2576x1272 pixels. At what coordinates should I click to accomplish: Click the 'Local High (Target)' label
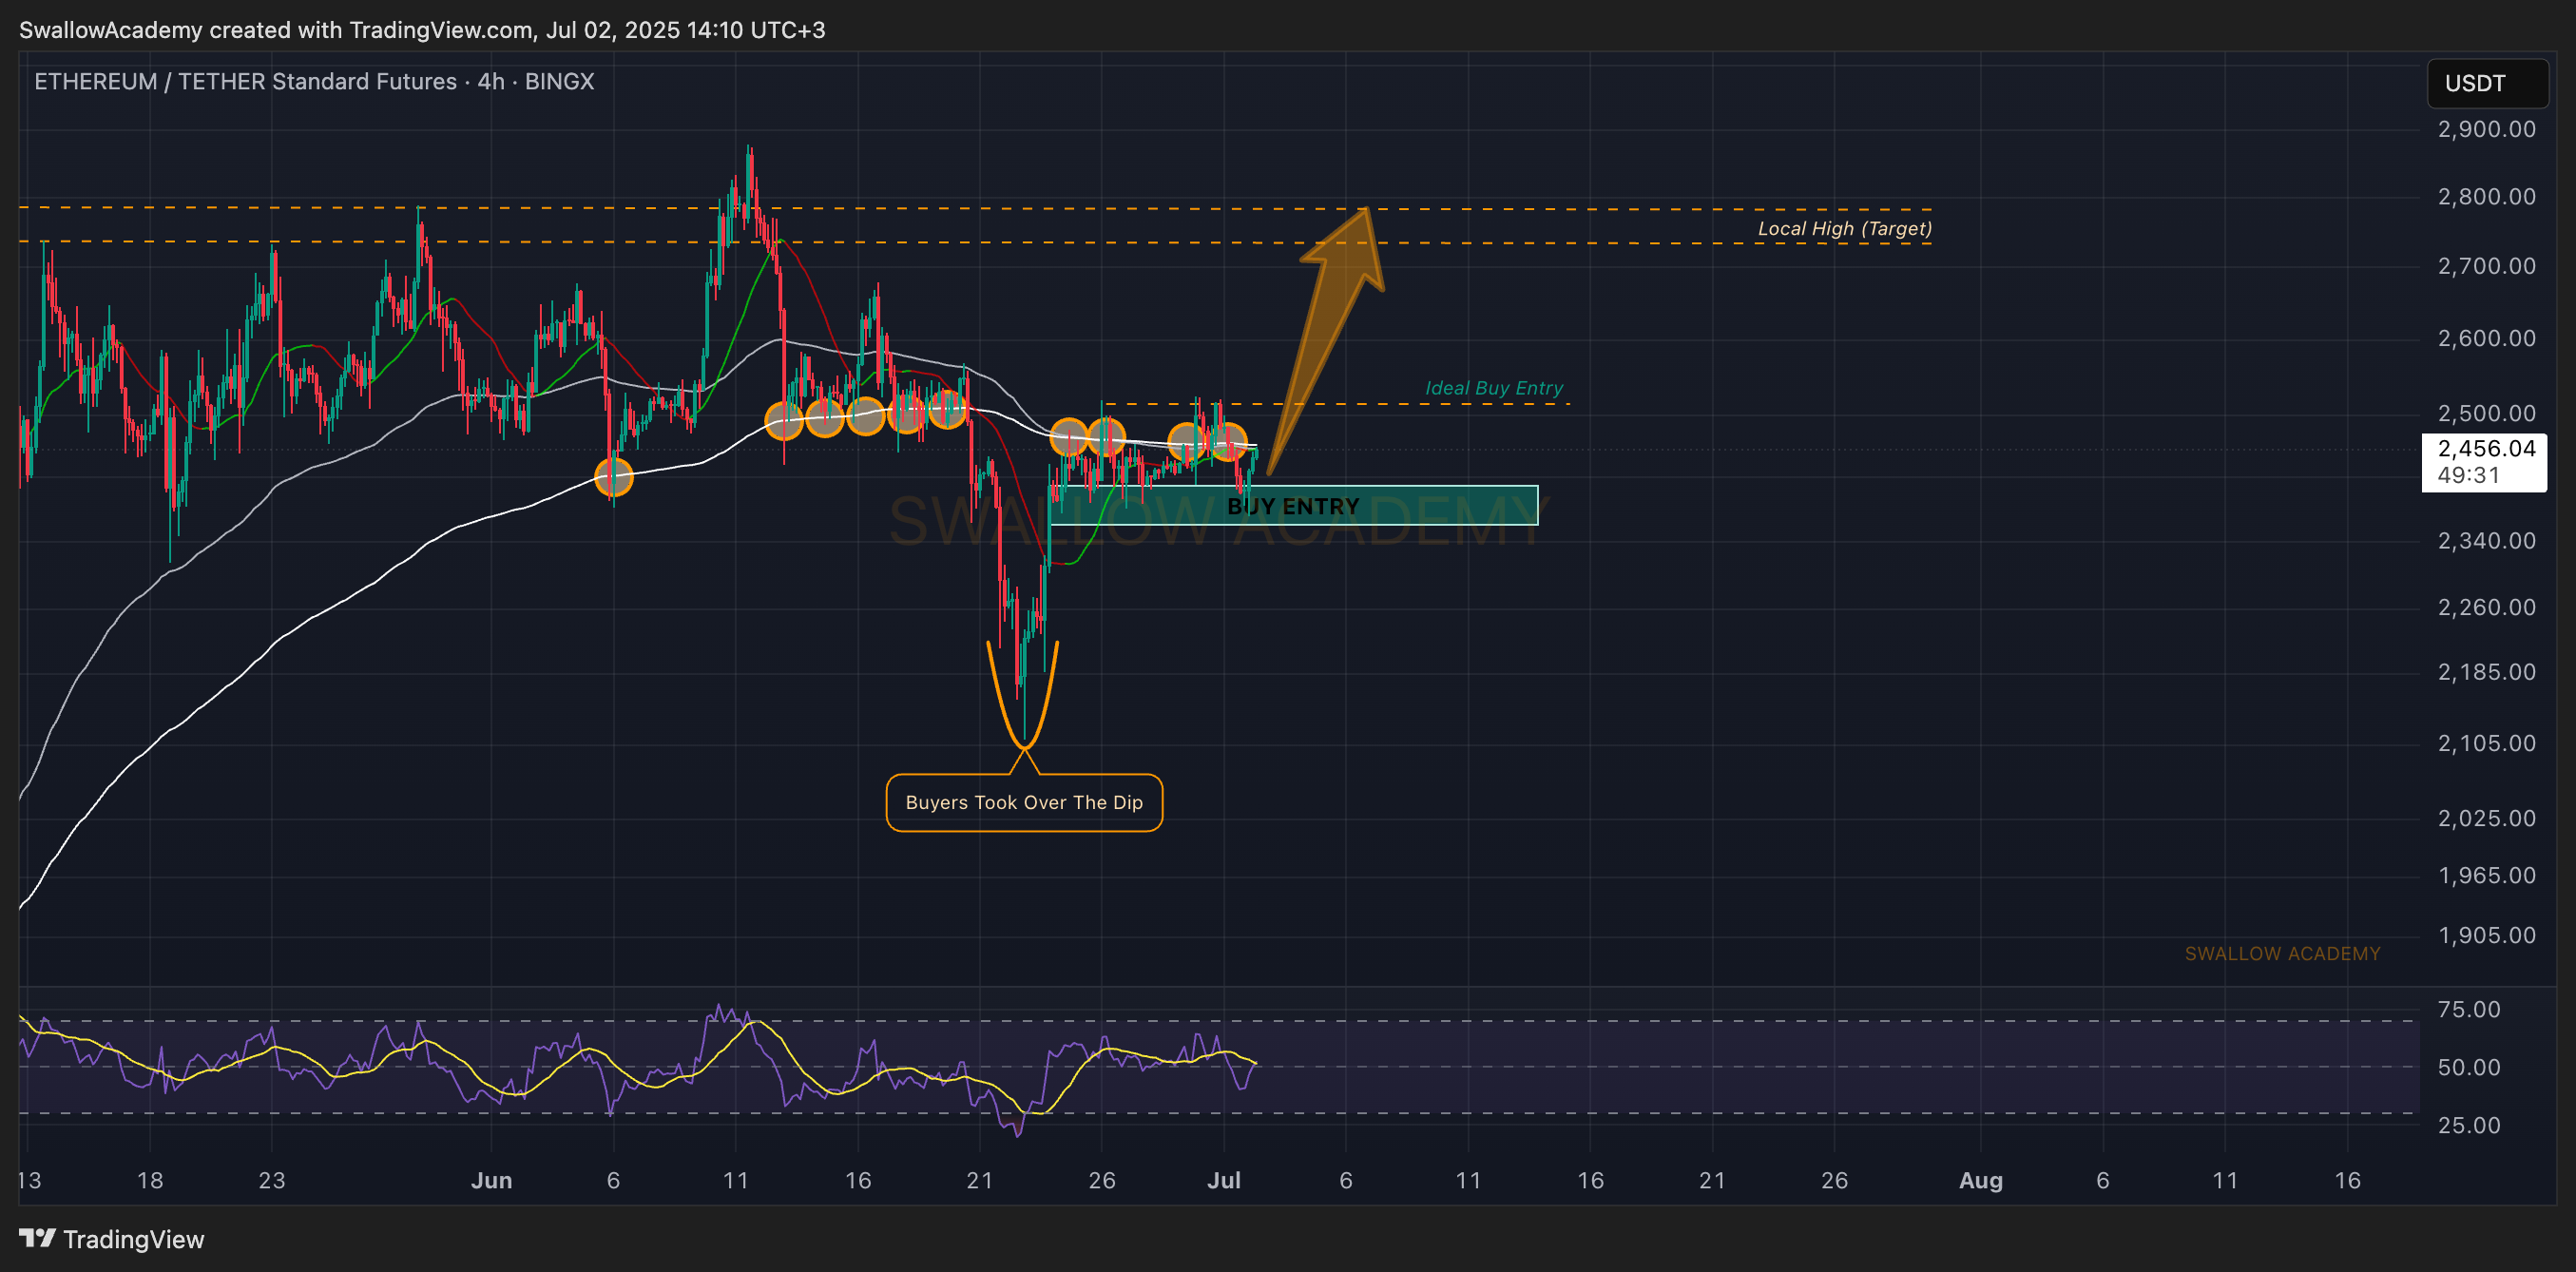pos(1844,228)
